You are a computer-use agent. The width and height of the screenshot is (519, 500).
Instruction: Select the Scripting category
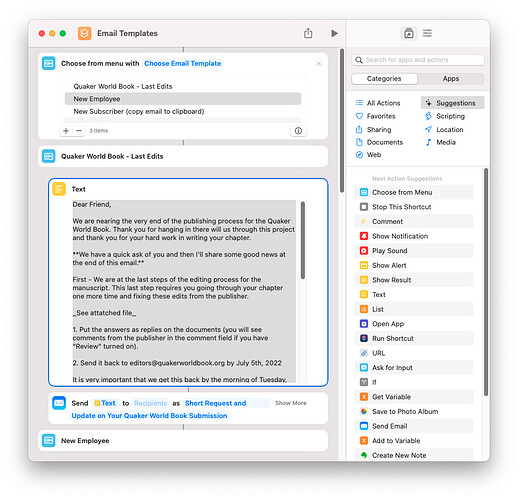tap(445, 116)
